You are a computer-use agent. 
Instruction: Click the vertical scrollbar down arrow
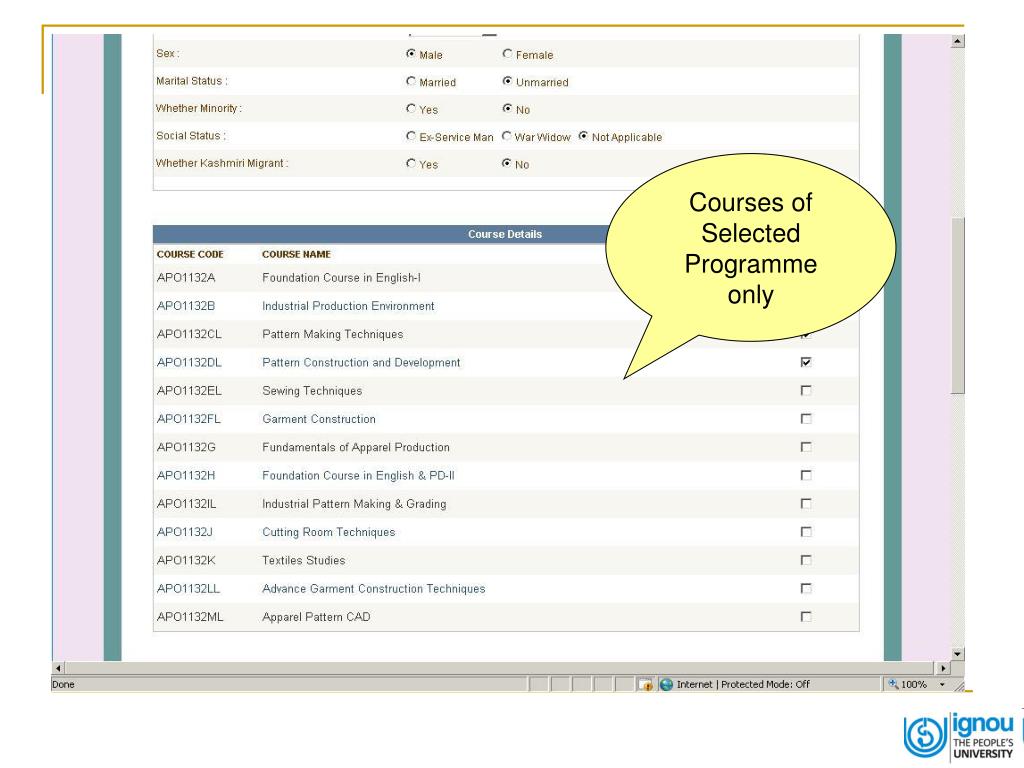pos(957,654)
